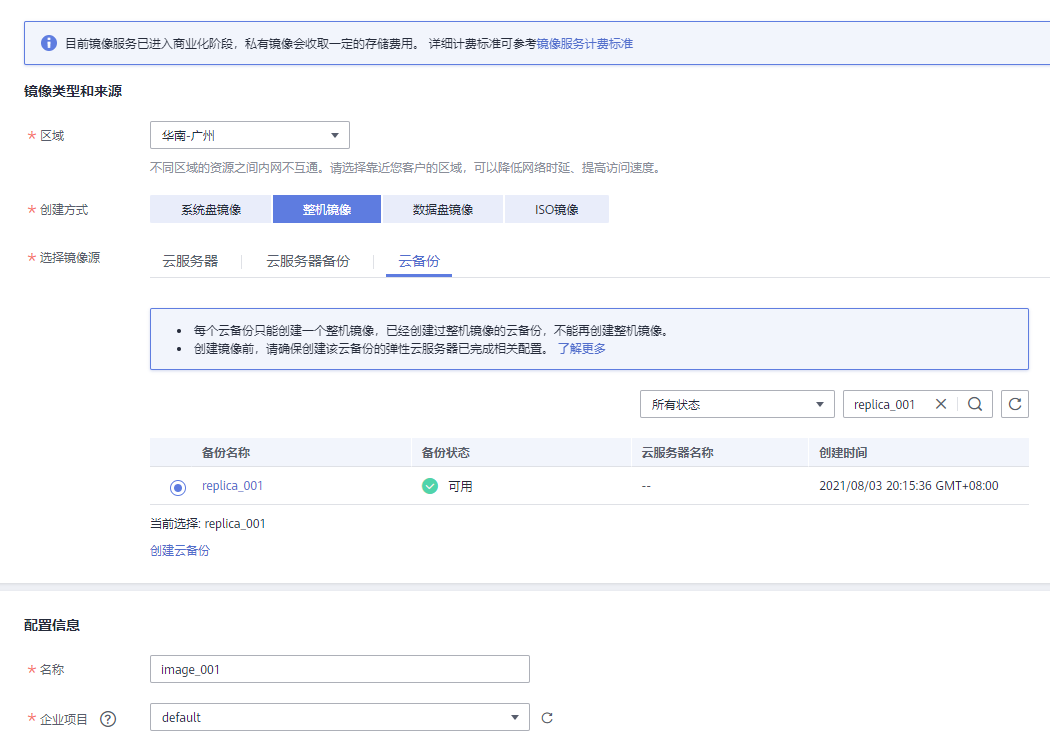1050x744 pixels.
Task: Click the 可用 status text
Action: (460, 487)
